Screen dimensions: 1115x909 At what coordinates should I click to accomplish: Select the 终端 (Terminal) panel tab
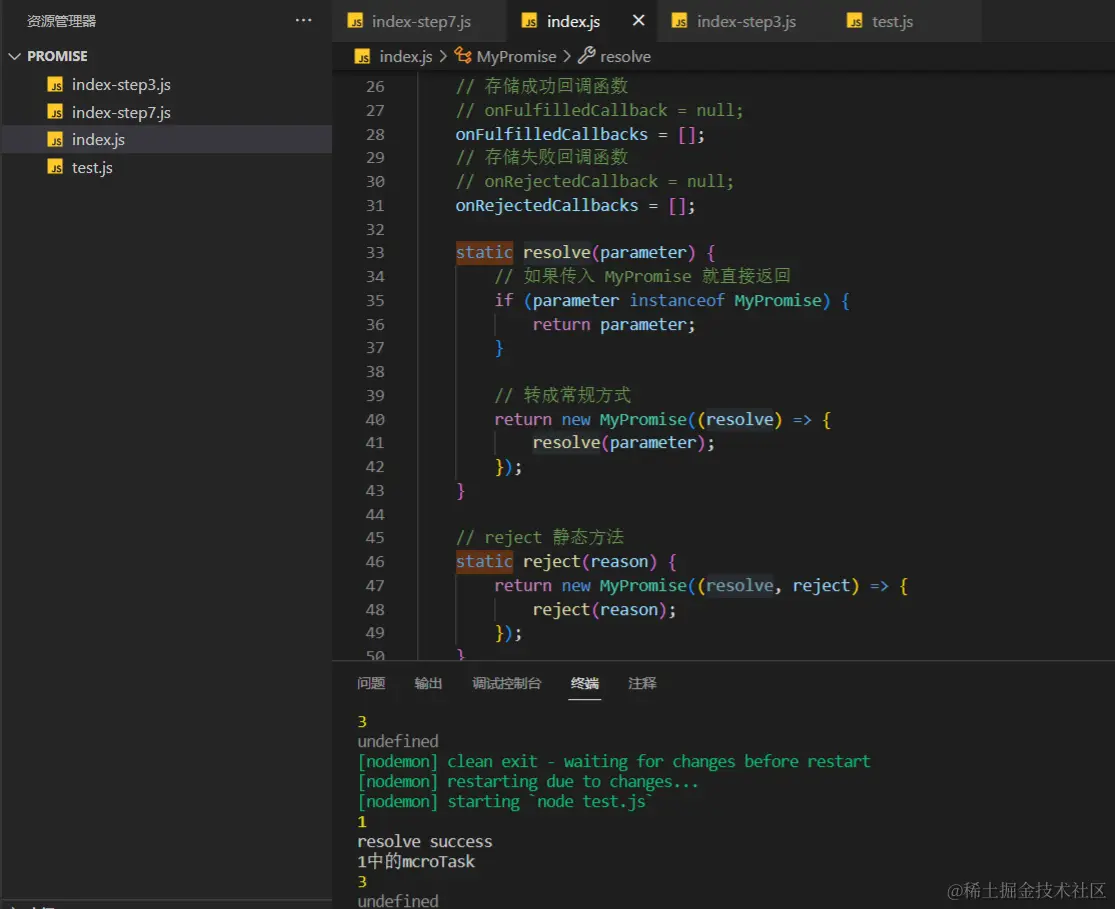coord(585,684)
